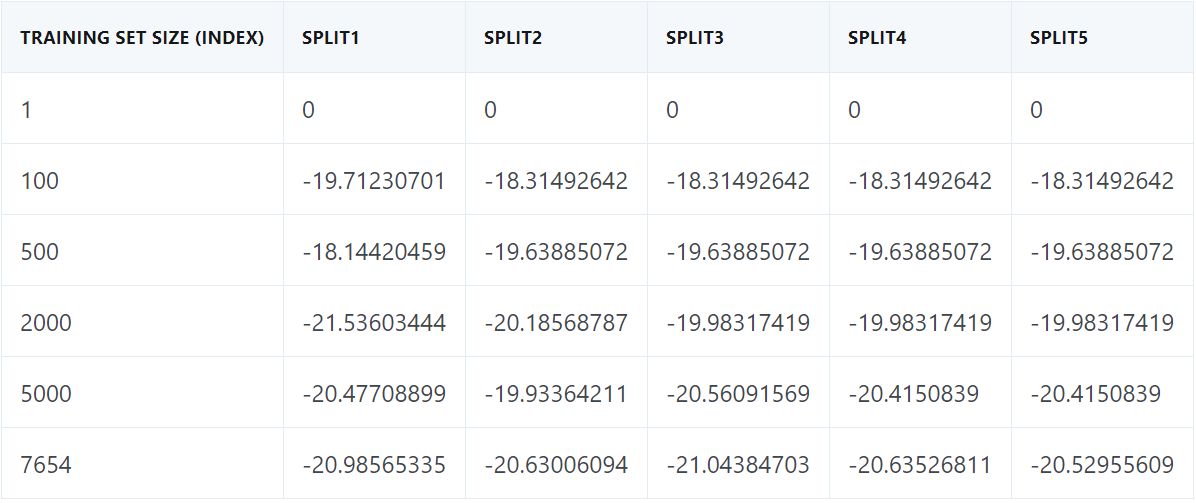1196x503 pixels.
Task: Click the cell showing -20.56091569
Action: click(738, 394)
